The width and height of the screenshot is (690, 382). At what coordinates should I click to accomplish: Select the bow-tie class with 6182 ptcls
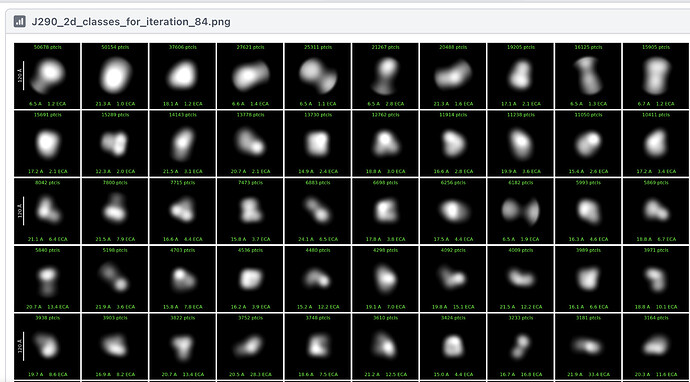coord(521,211)
